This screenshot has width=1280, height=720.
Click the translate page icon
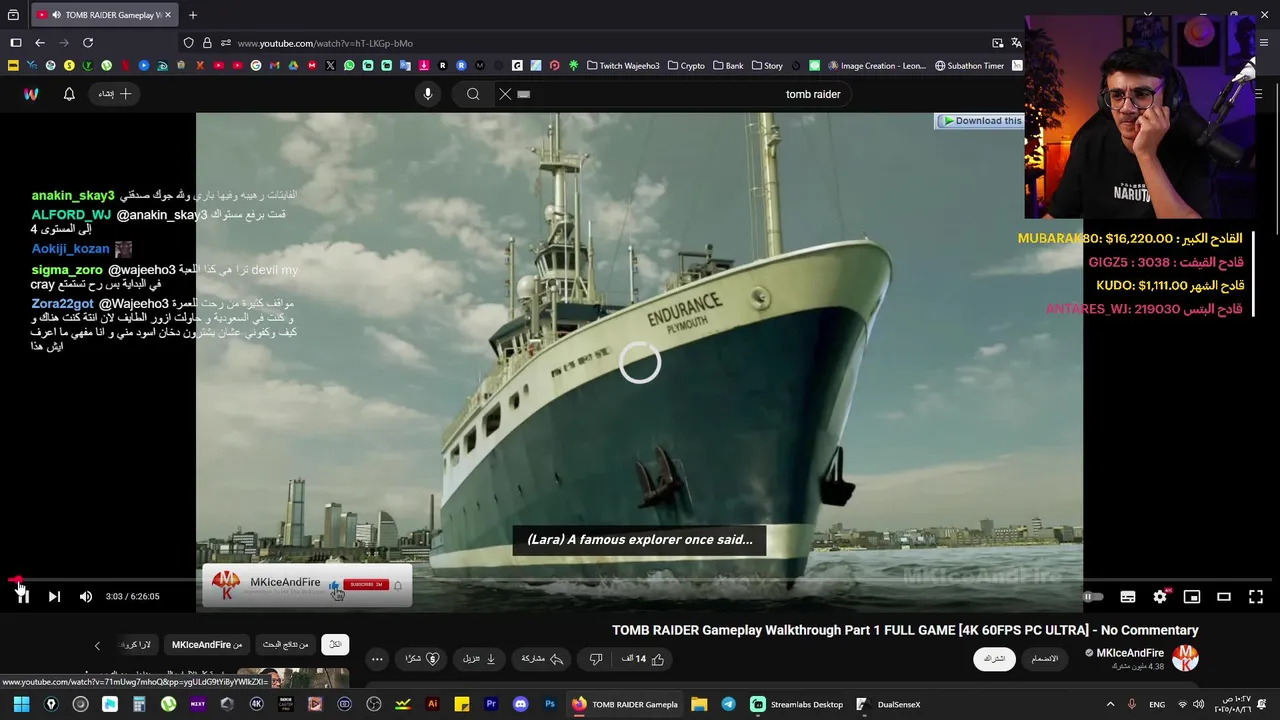click(1017, 43)
